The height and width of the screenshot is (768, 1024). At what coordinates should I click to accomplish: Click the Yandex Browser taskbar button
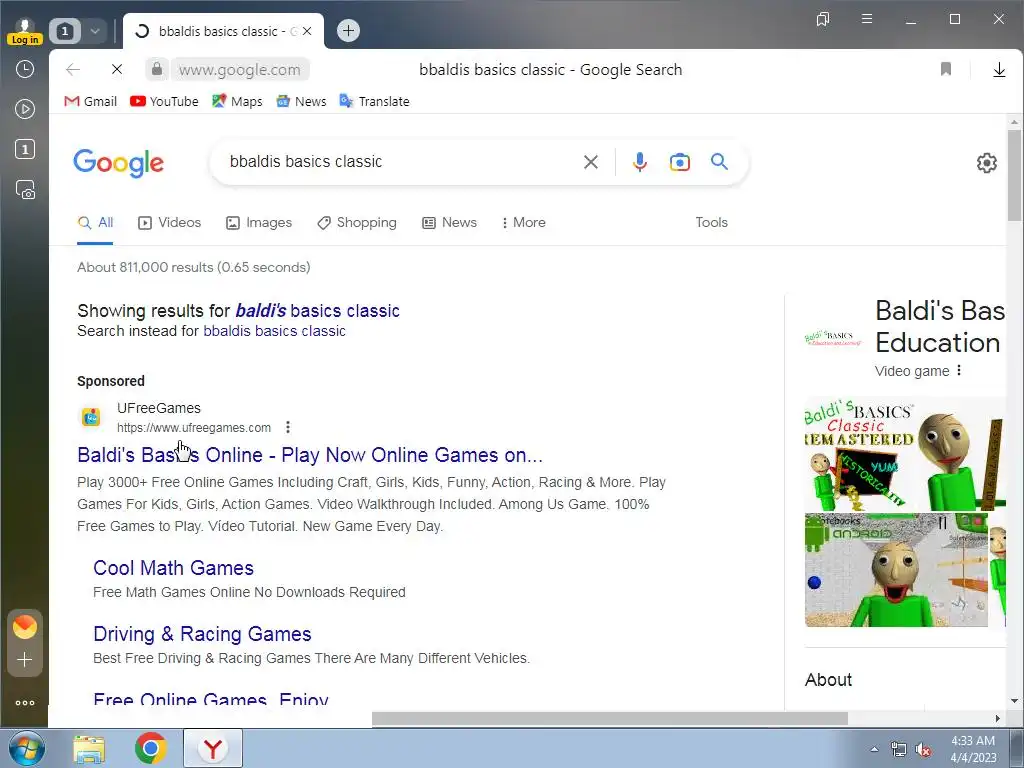(213, 748)
